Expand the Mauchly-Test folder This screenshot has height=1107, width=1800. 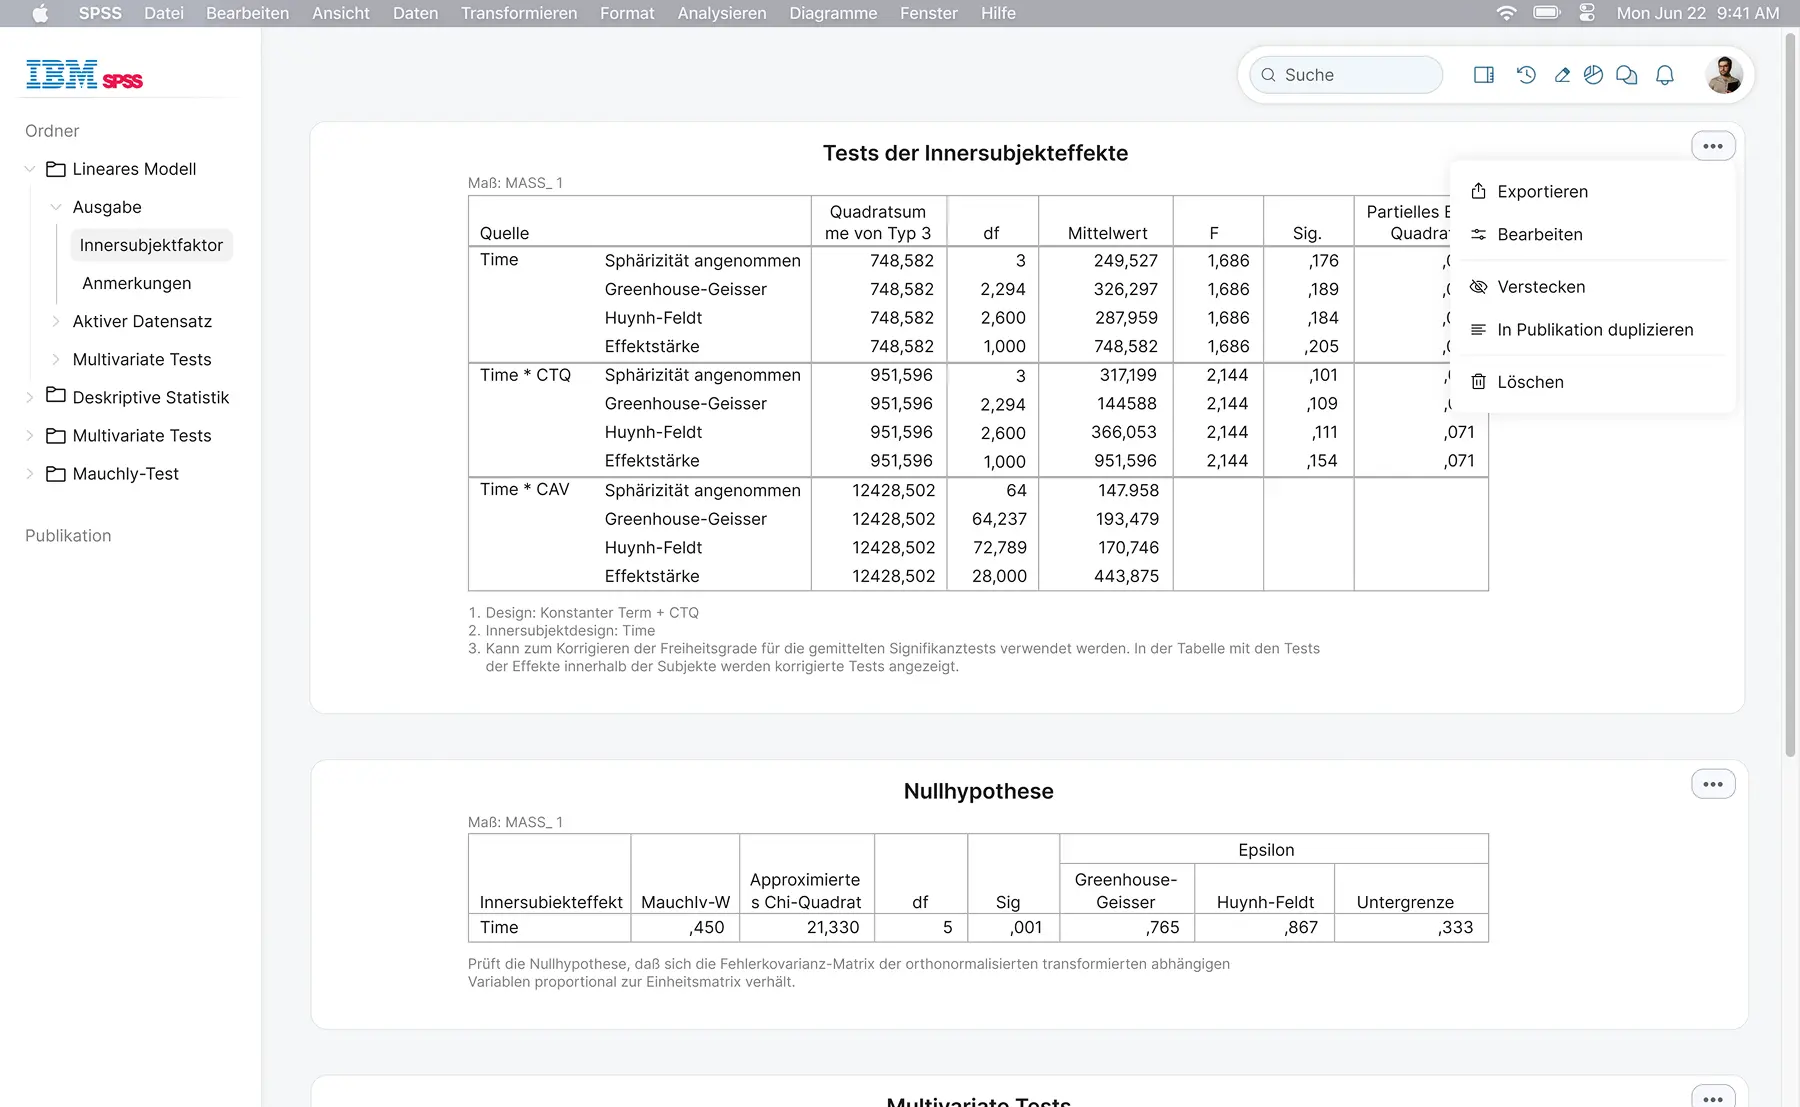pos(30,474)
